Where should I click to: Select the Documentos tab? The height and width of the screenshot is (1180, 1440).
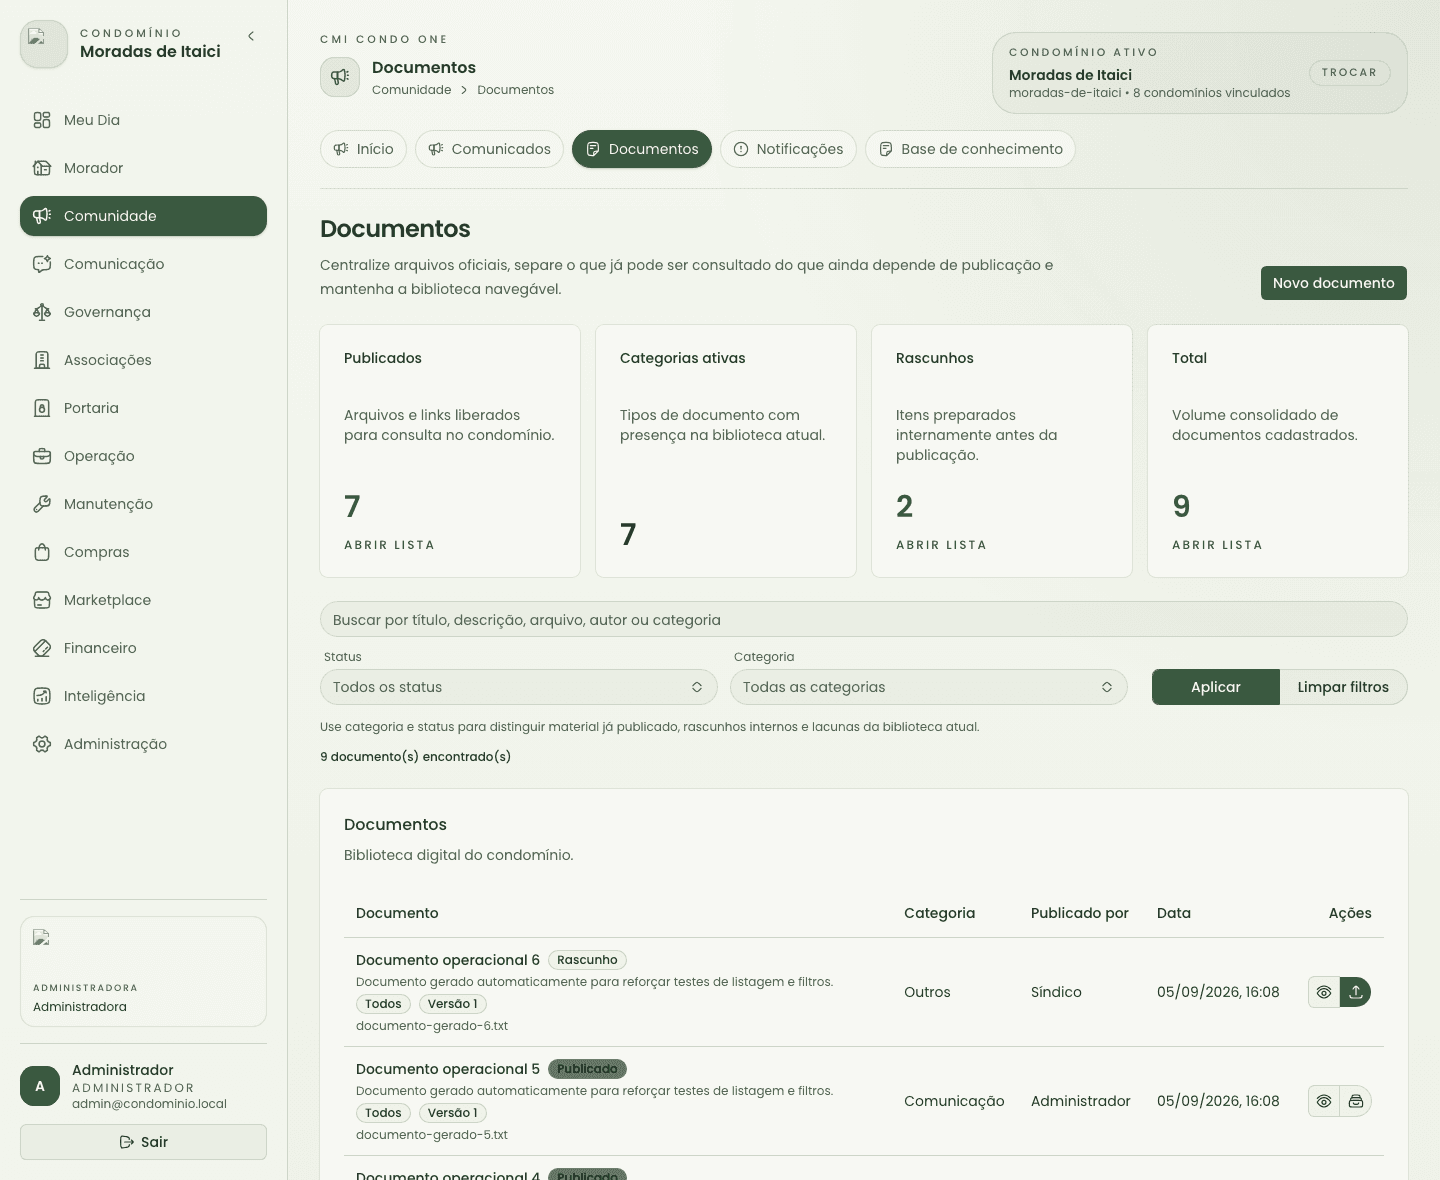tap(642, 149)
